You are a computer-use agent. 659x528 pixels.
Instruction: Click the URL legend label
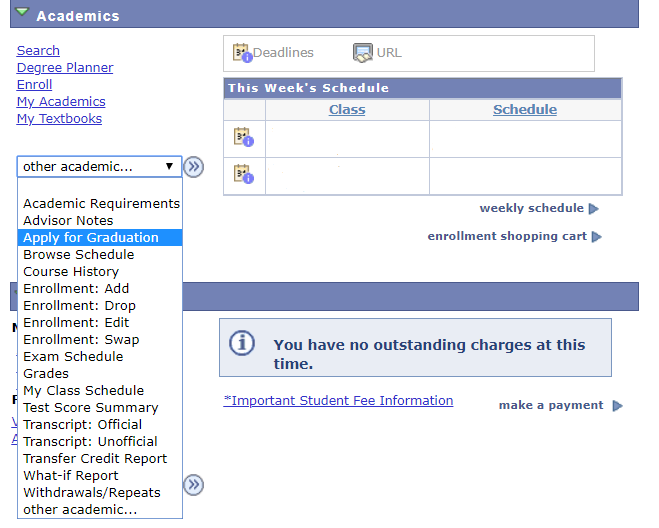click(x=389, y=53)
